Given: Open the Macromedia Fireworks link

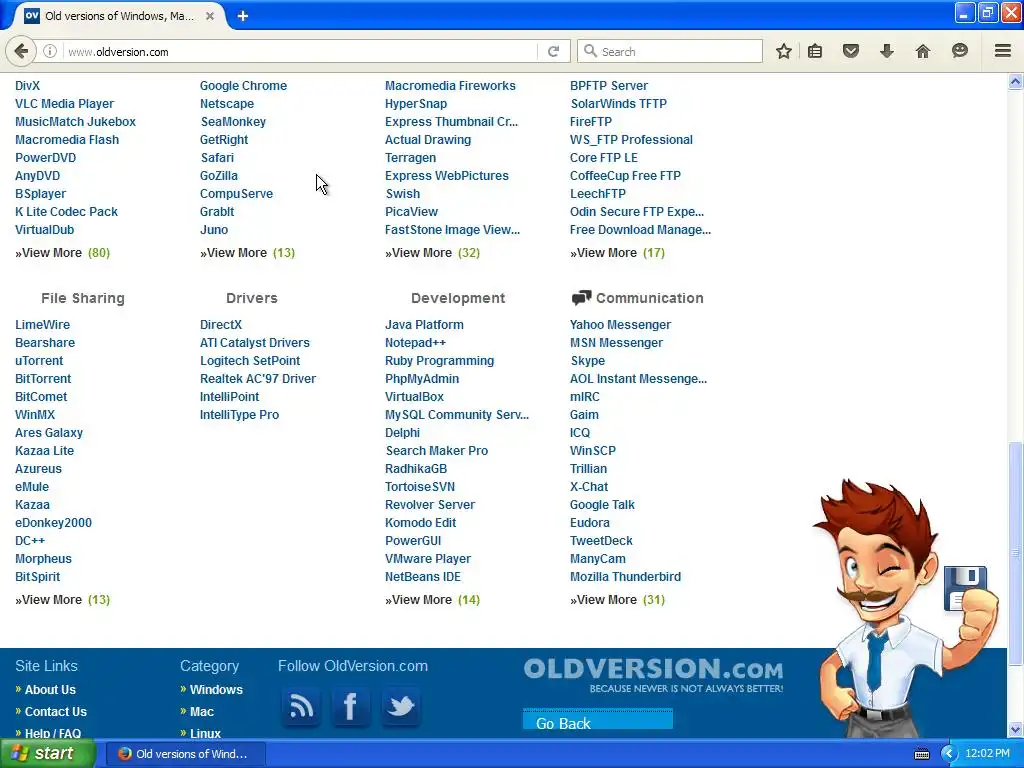Looking at the screenshot, I should click(450, 86).
